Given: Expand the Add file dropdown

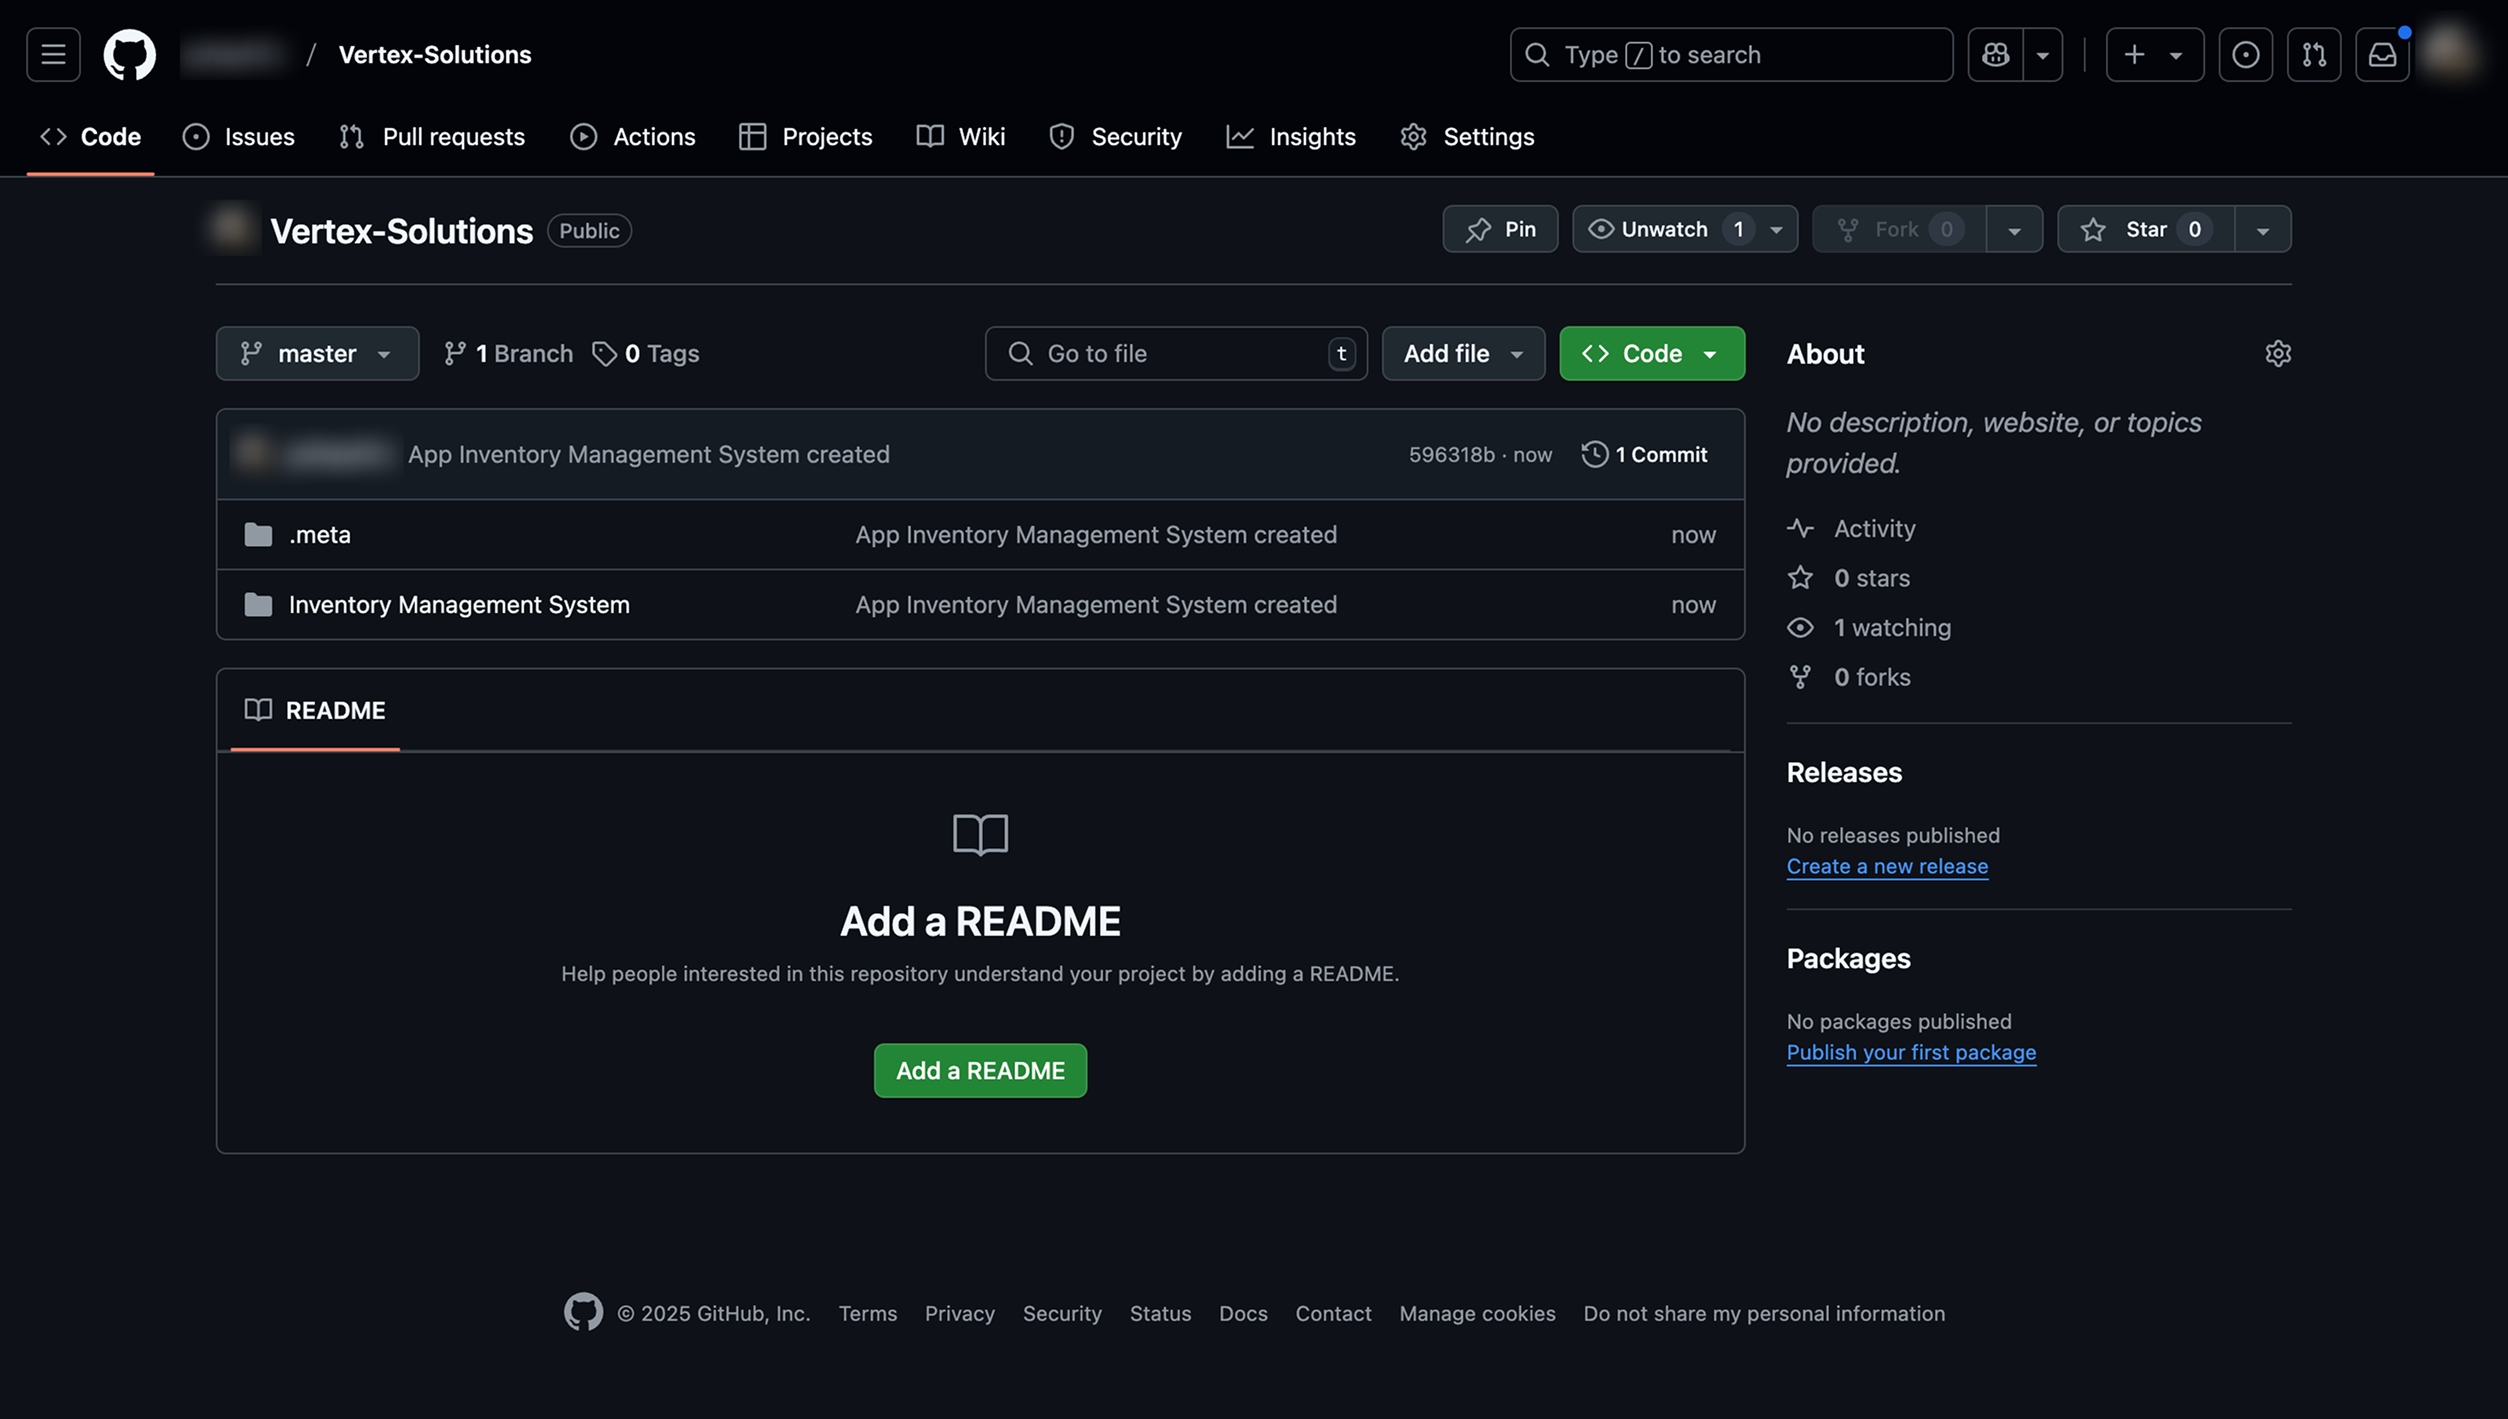Looking at the screenshot, I should click(1463, 353).
